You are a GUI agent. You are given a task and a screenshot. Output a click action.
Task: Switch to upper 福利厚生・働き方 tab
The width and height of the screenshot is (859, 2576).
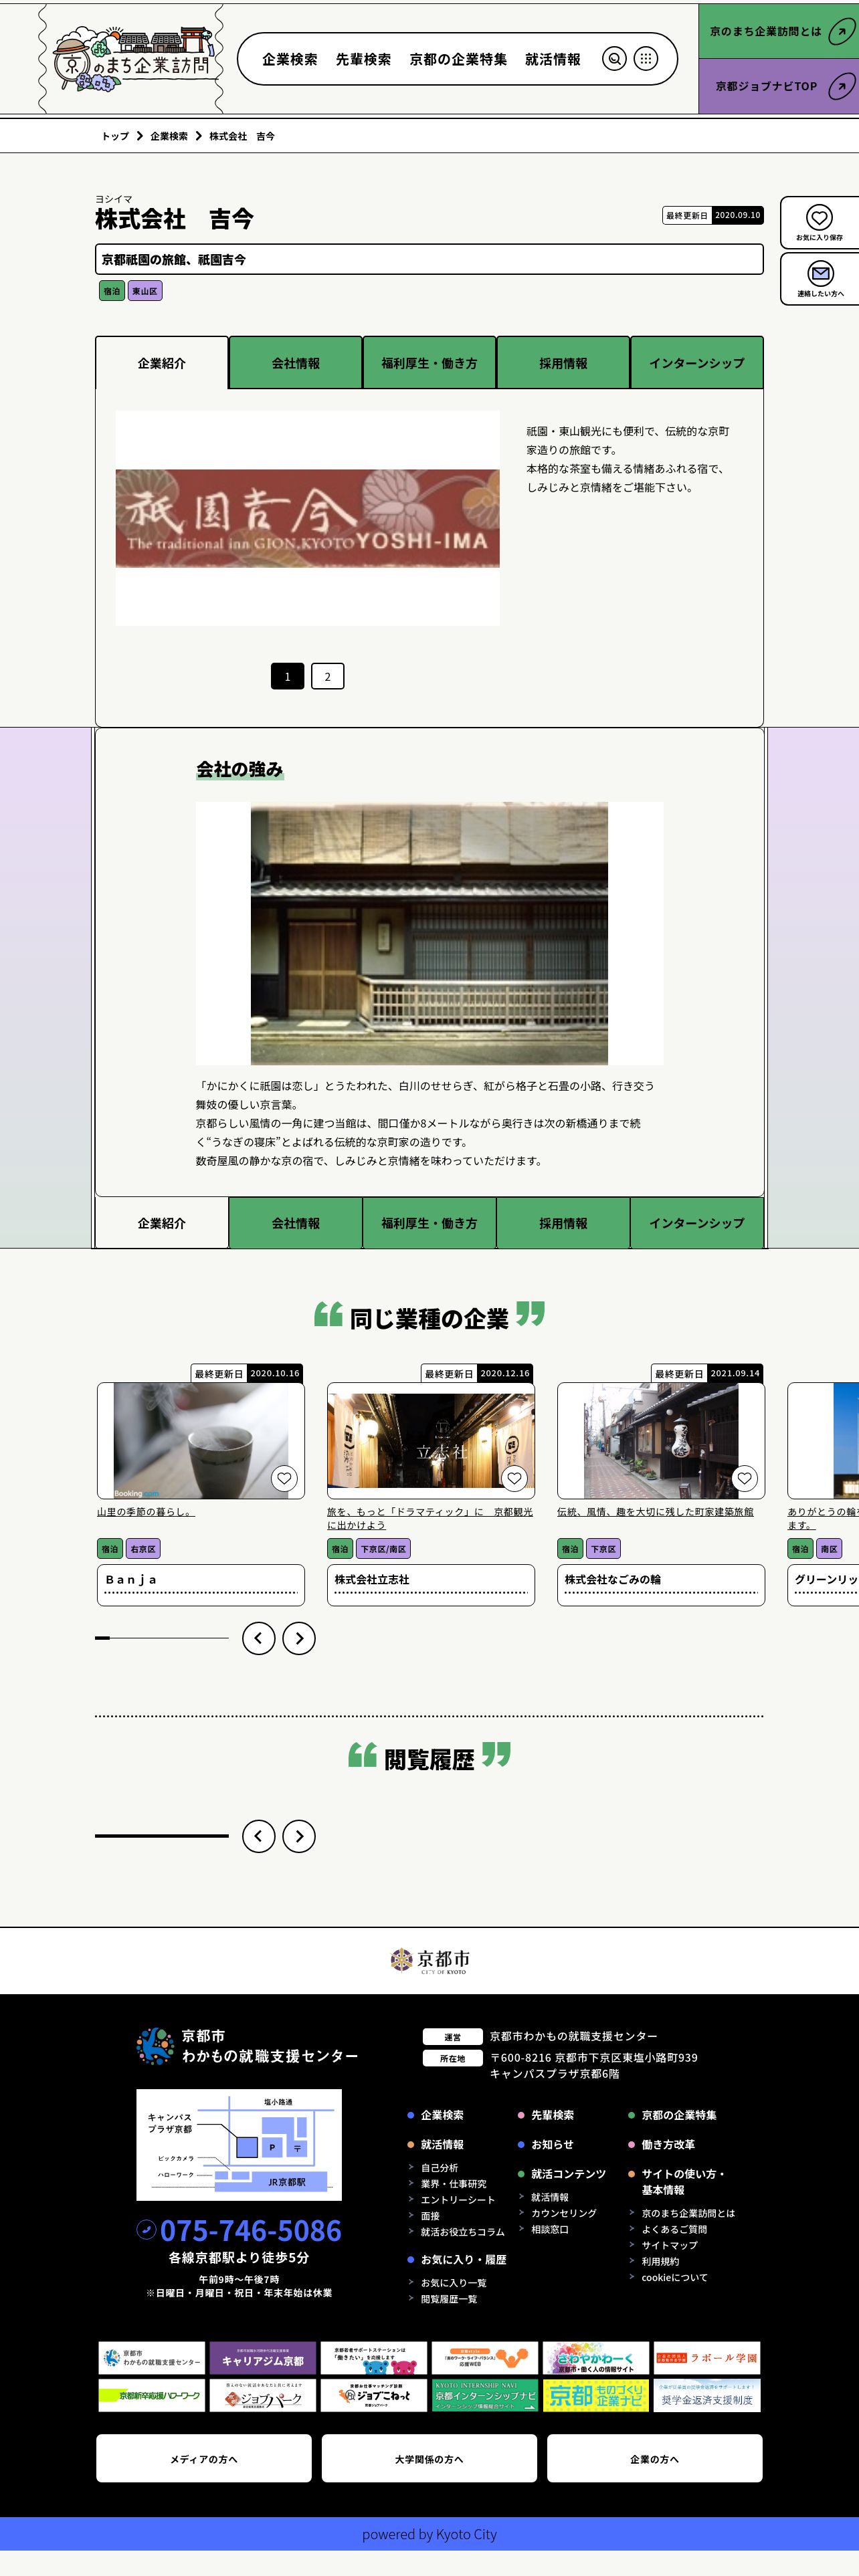(429, 363)
